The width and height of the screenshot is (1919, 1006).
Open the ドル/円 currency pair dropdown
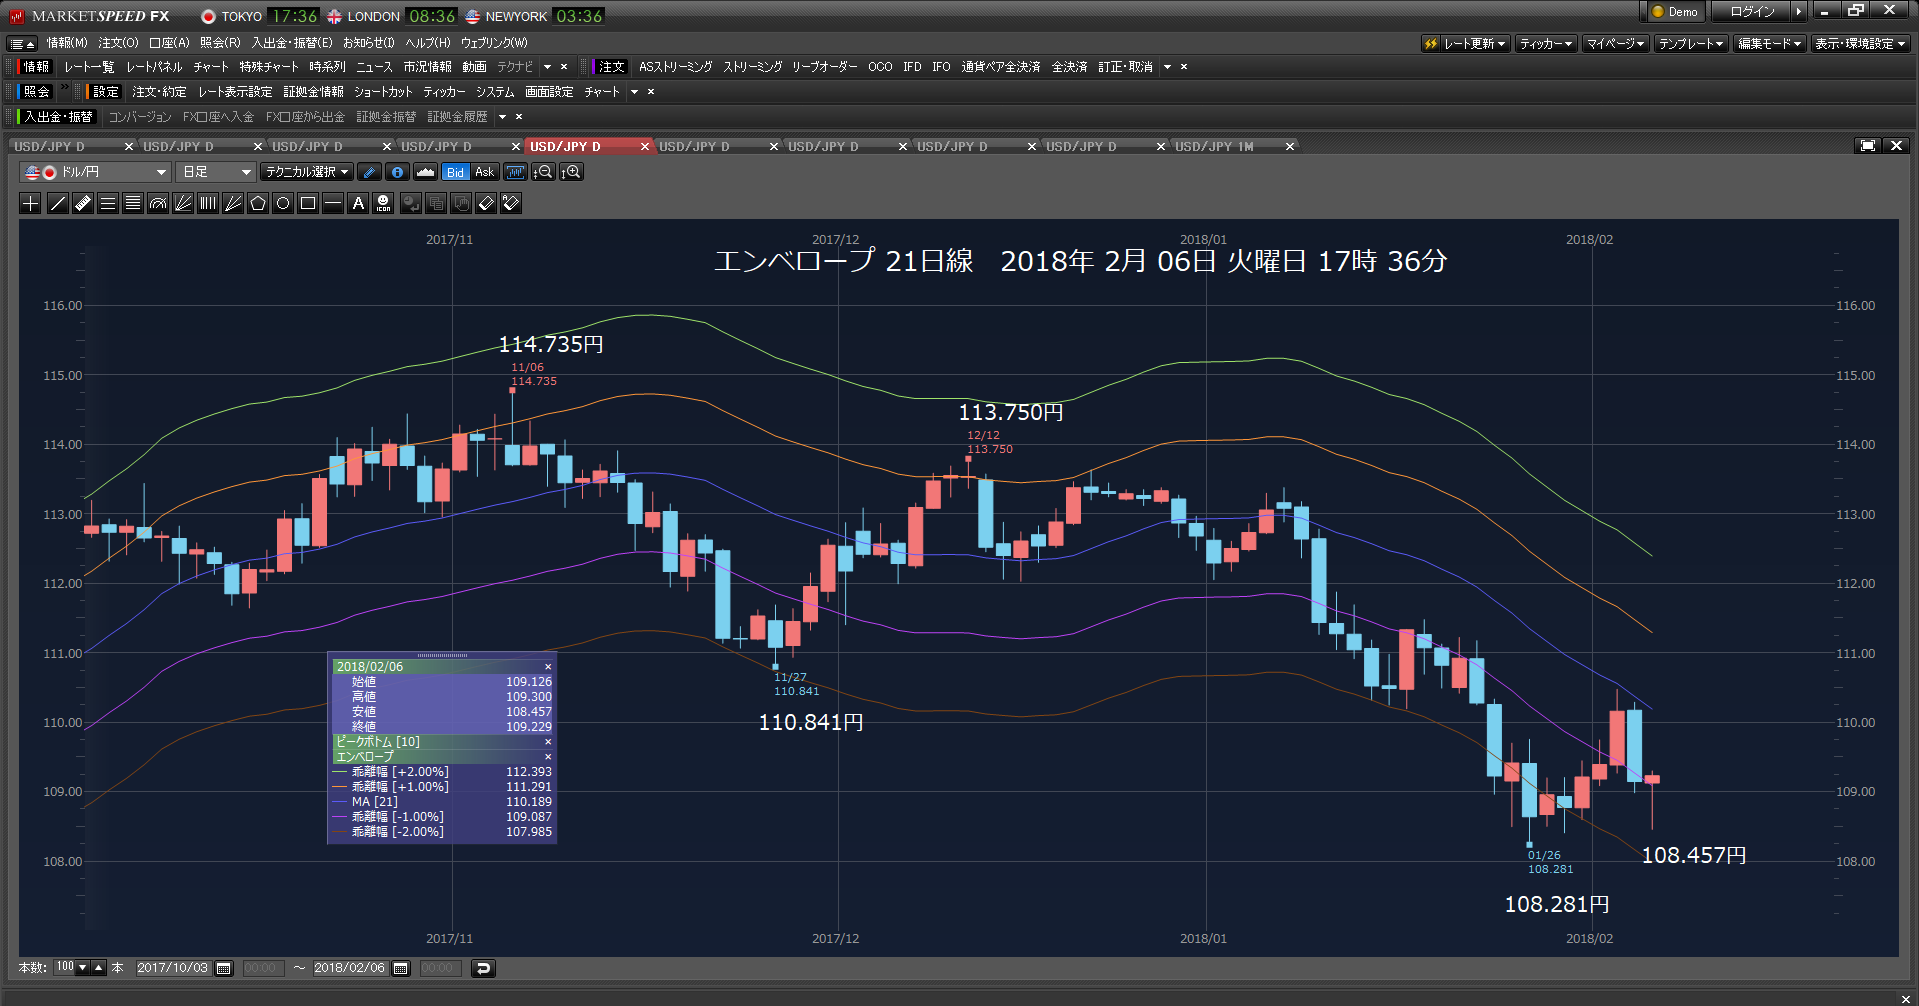coord(96,172)
